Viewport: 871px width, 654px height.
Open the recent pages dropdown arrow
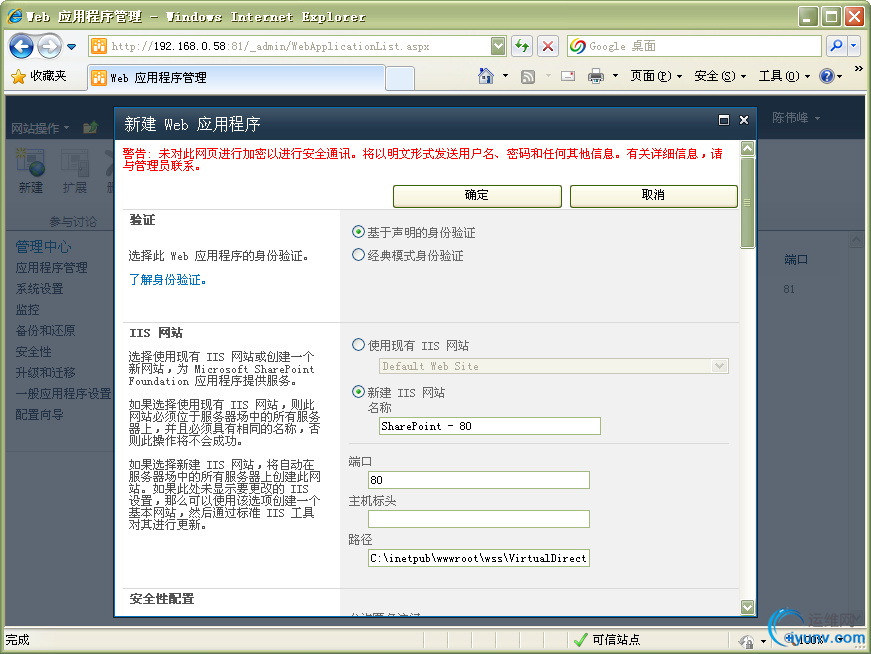pyautogui.click(x=72, y=47)
